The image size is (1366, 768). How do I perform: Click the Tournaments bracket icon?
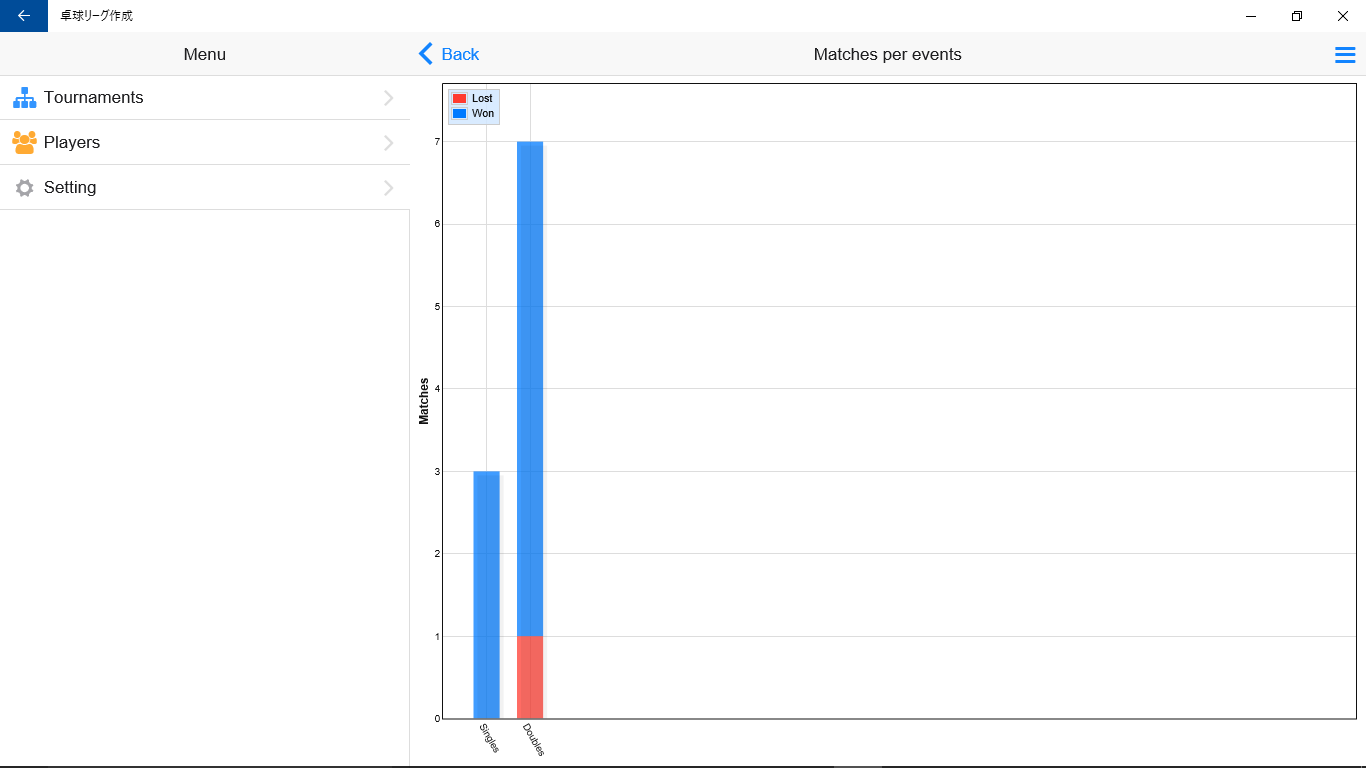click(24, 98)
